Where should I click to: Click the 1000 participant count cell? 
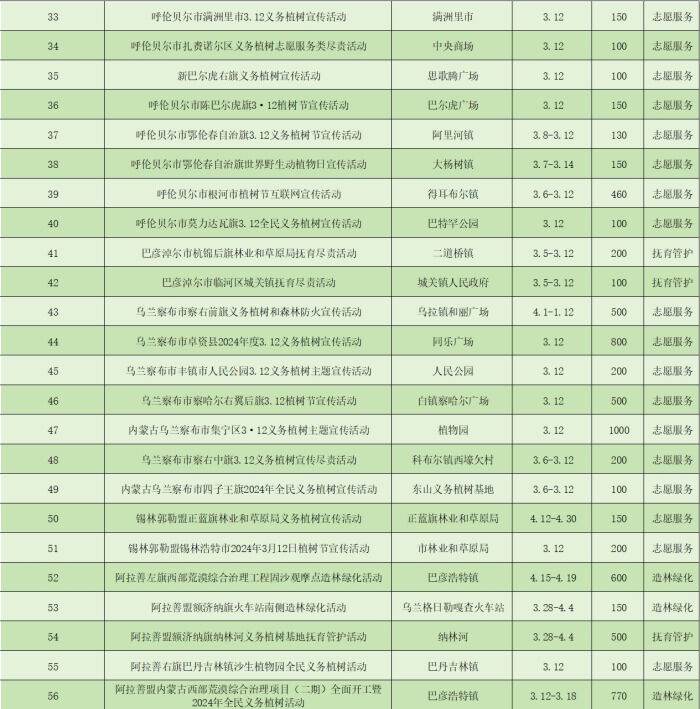pyautogui.click(x=618, y=430)
